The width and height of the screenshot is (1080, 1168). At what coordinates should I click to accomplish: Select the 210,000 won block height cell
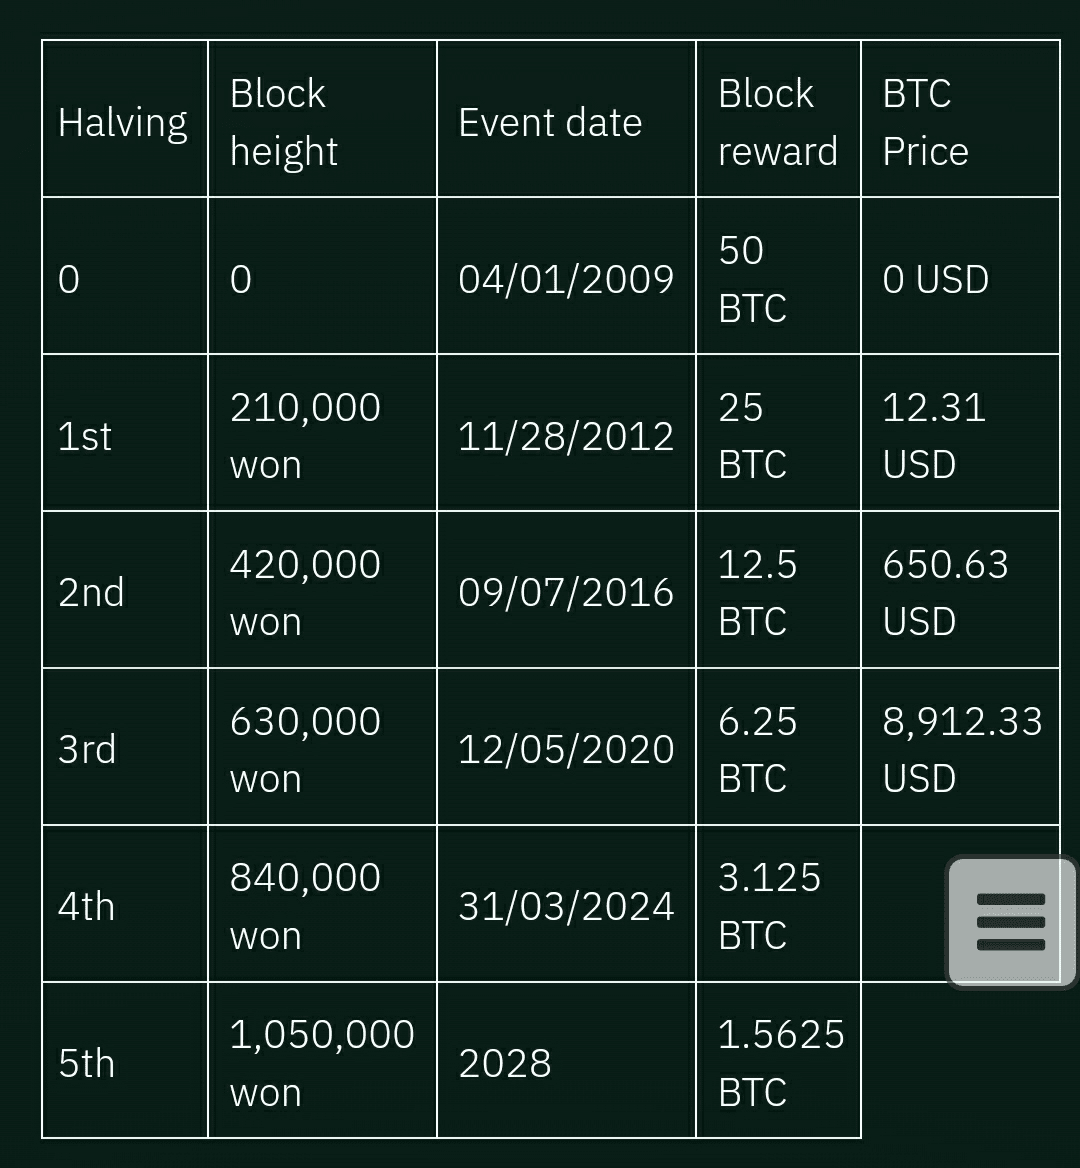point(305,436)
